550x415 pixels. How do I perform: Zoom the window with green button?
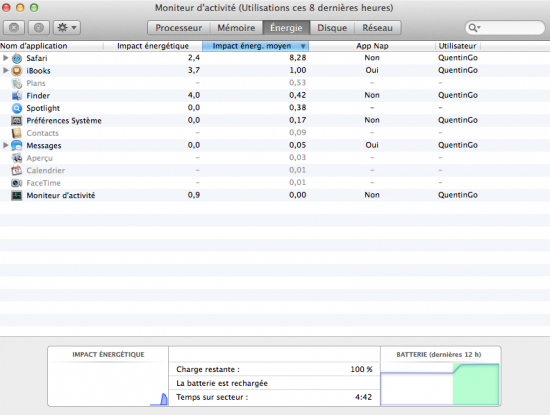[34, 7]
